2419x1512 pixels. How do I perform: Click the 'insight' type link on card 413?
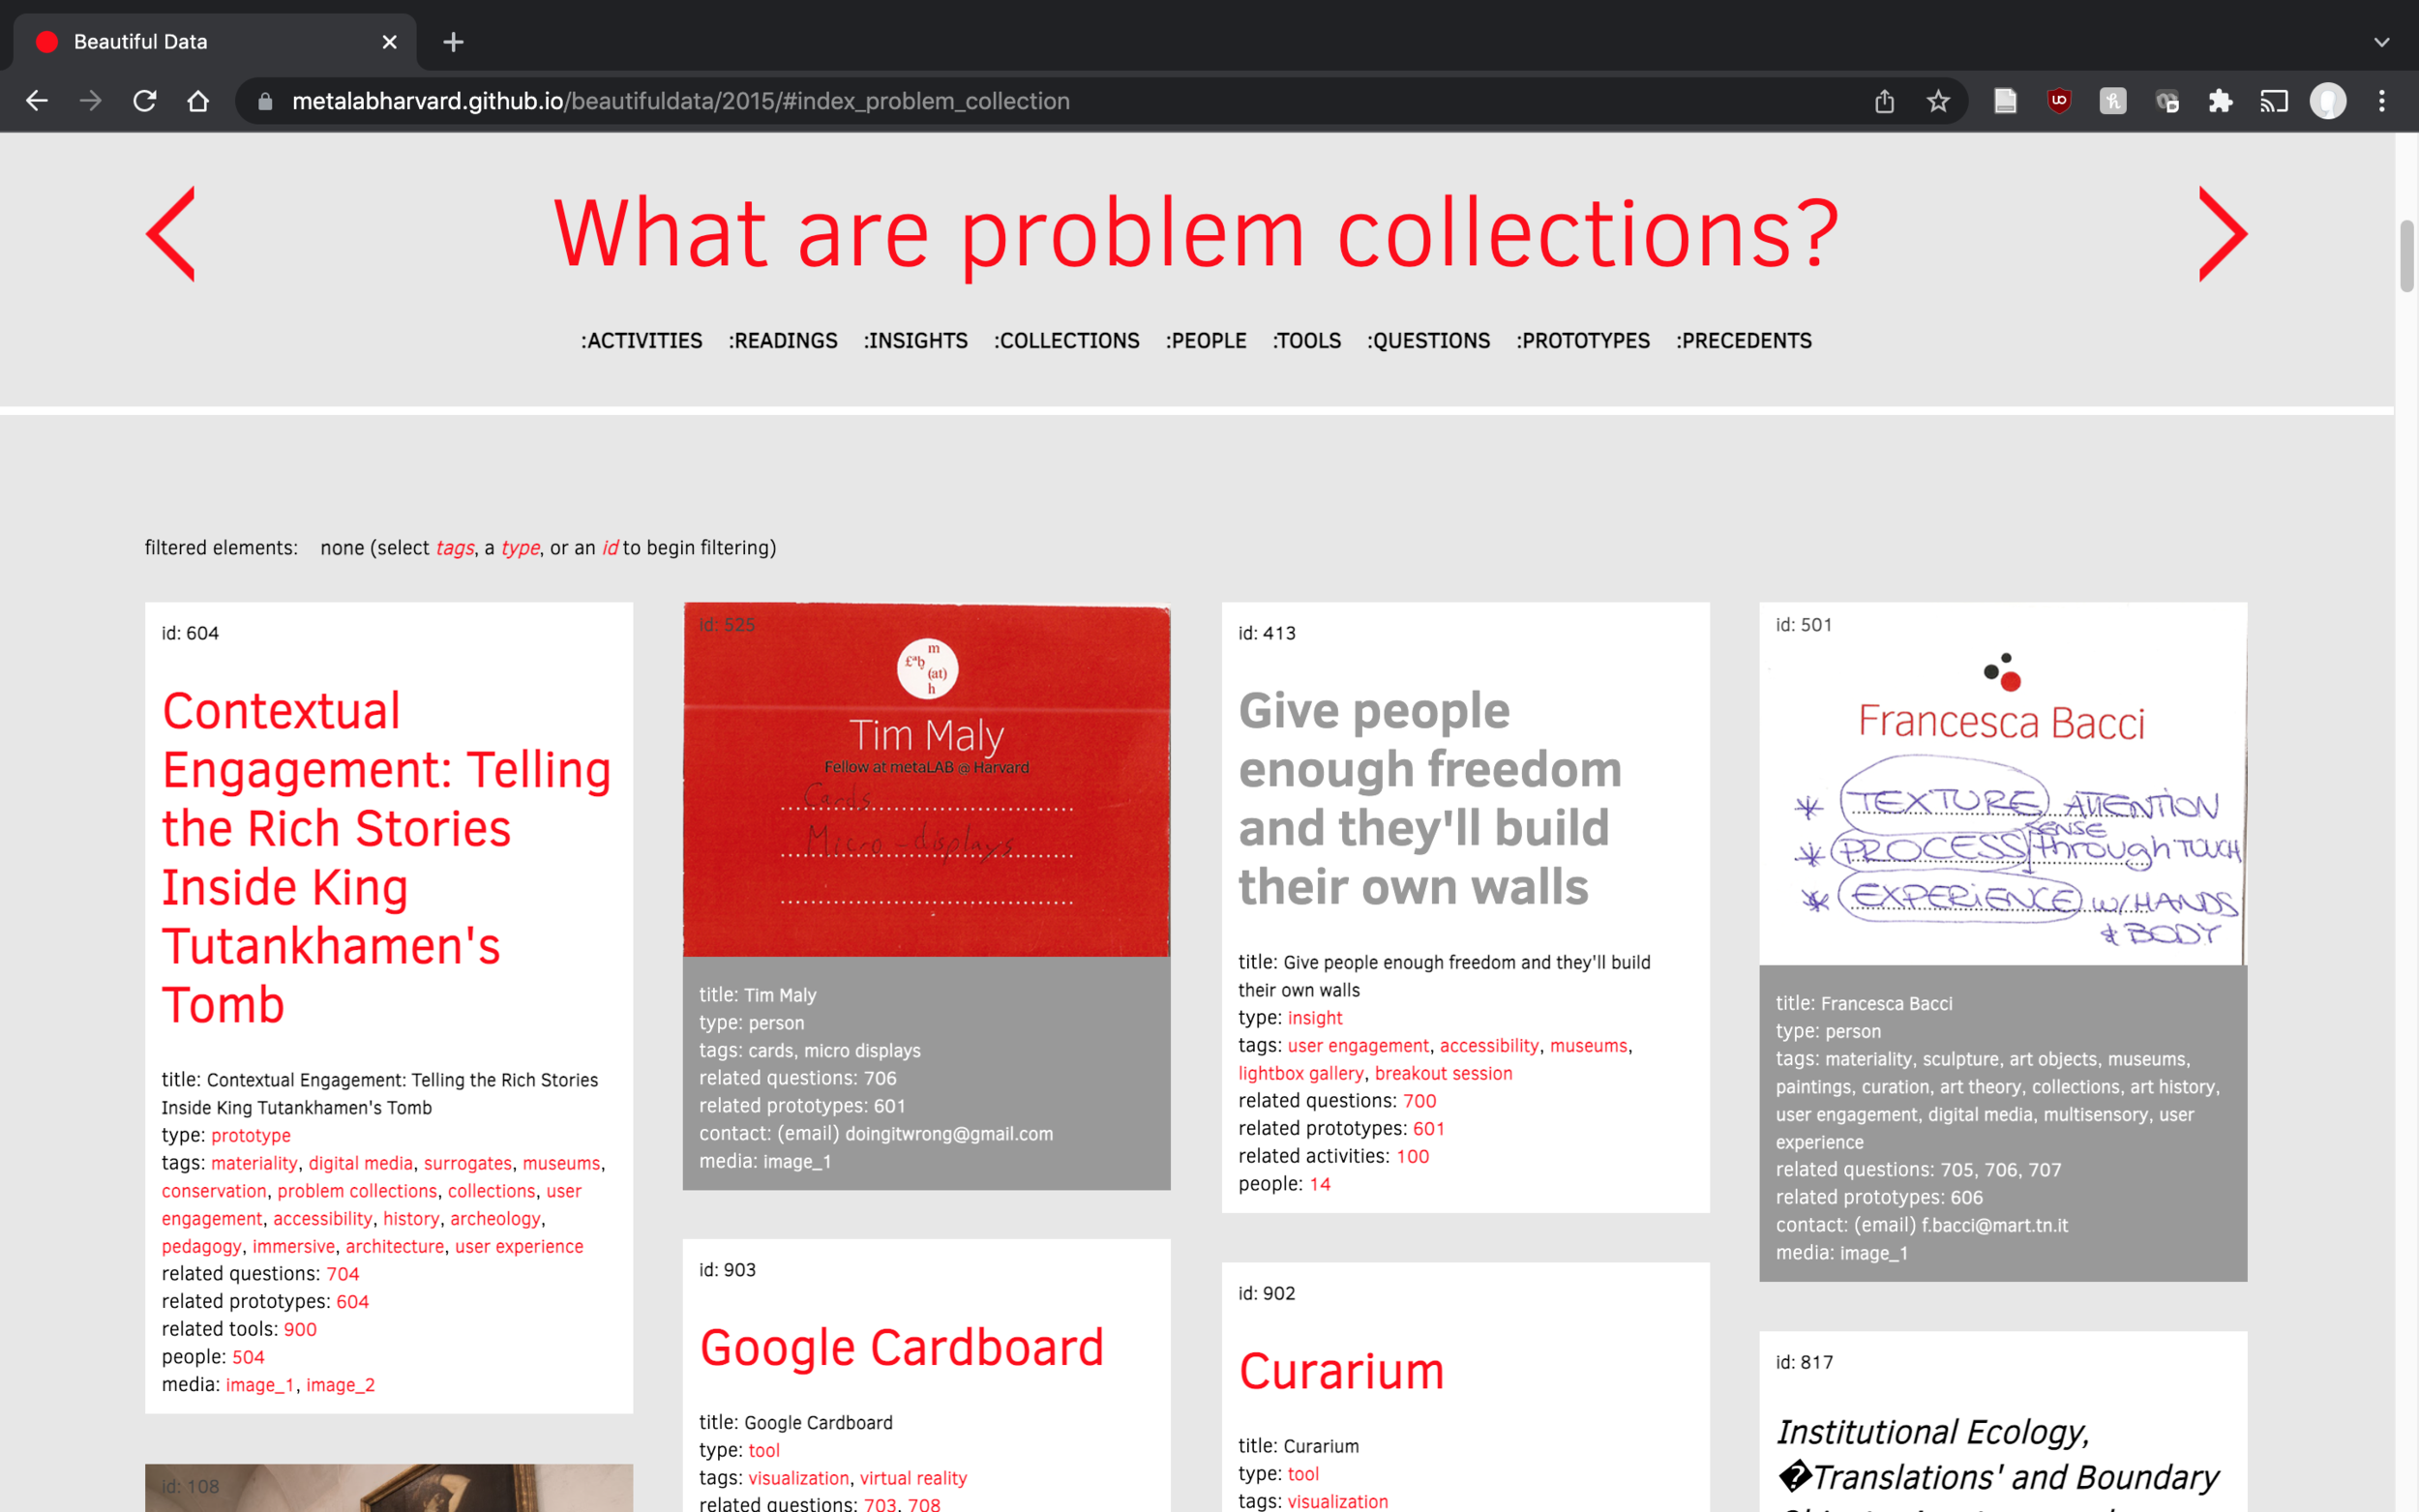coord(1314,1018)
